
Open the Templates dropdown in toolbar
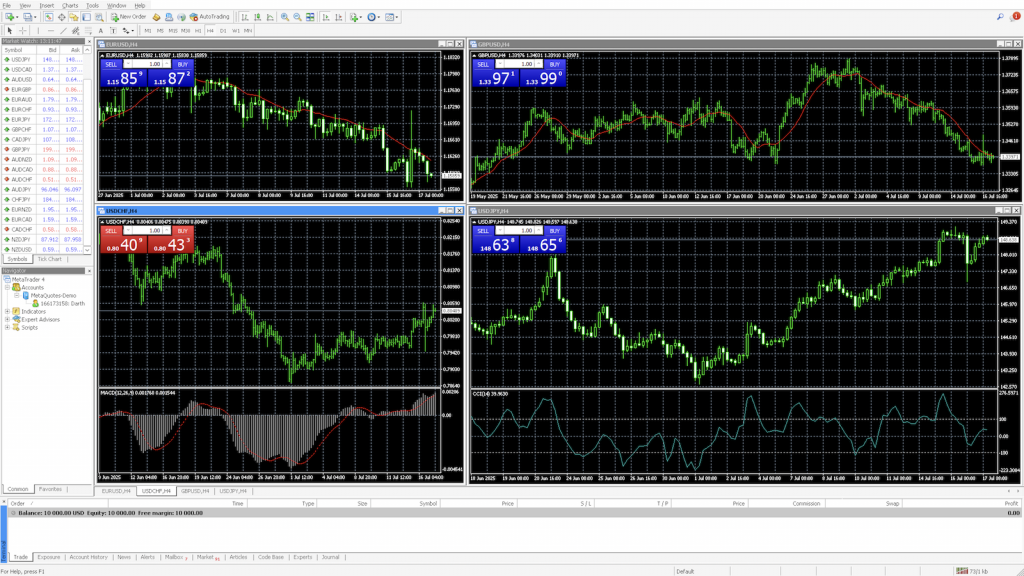coord(391,17)
